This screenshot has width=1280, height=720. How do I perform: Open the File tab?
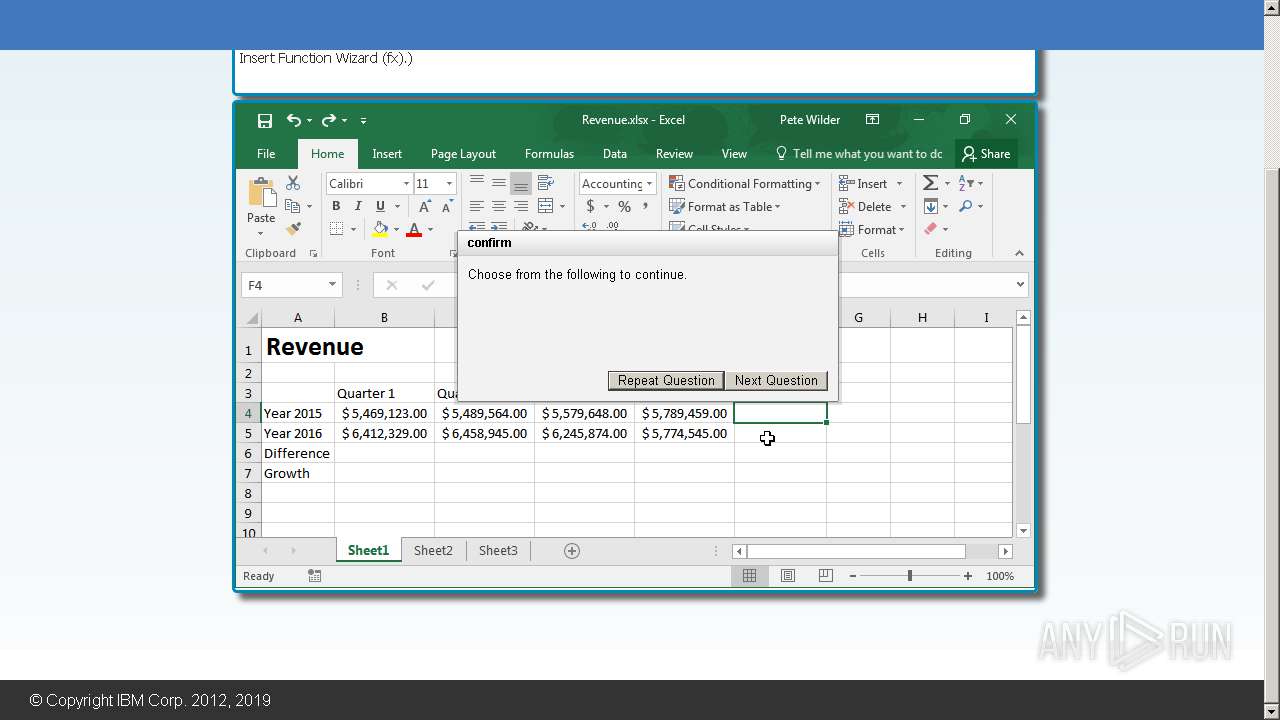pos(266,154)
